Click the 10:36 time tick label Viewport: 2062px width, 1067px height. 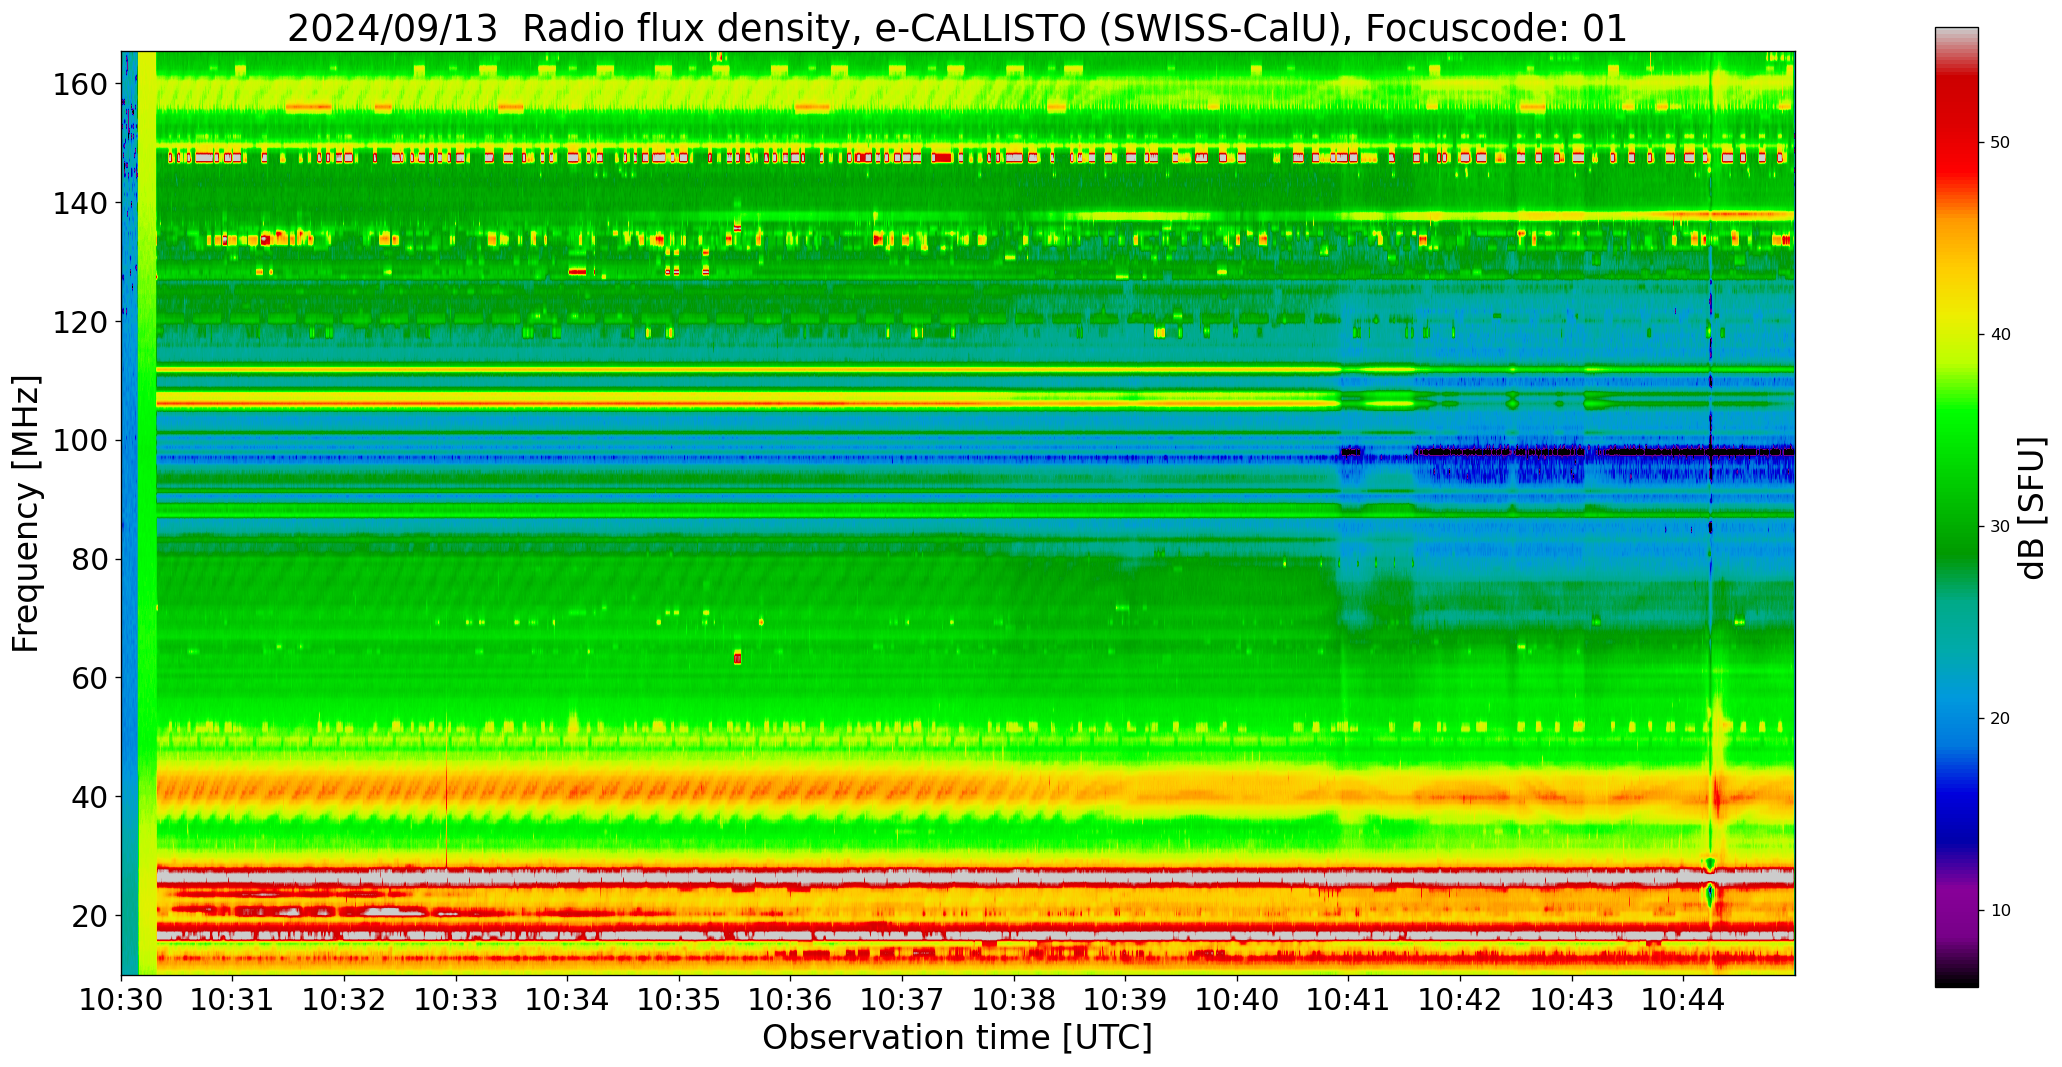coord(791,999)
